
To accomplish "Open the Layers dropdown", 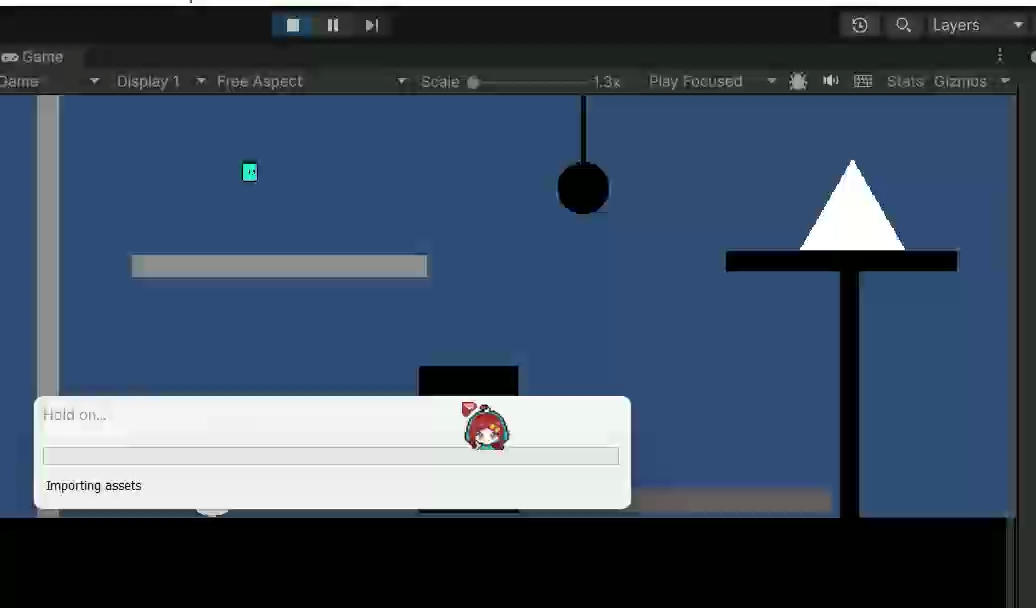I will pos(977,25).
